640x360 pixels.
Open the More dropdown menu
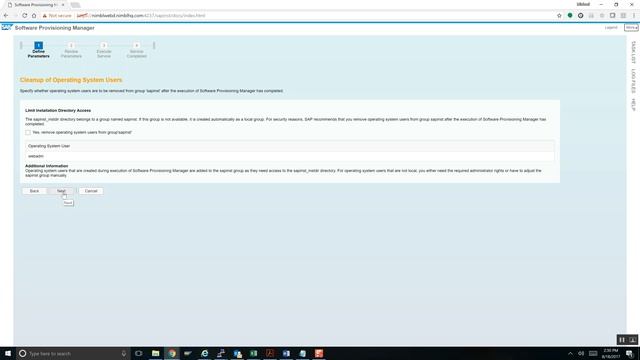[x=631, y=27]
